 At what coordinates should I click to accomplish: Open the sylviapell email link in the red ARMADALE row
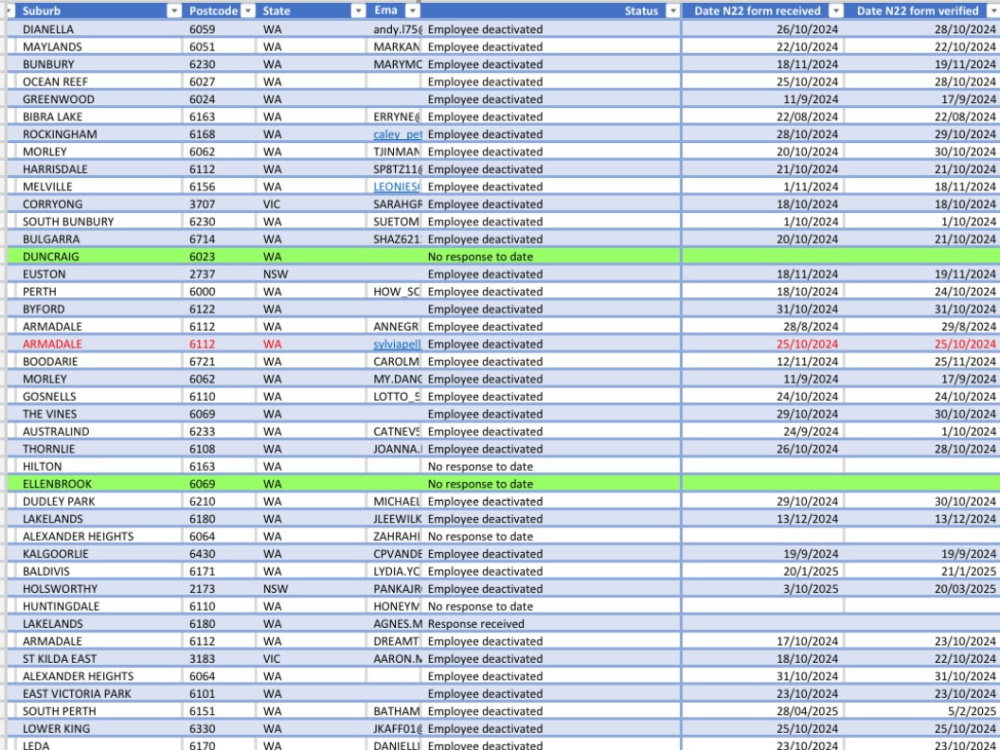click(397, 344)
